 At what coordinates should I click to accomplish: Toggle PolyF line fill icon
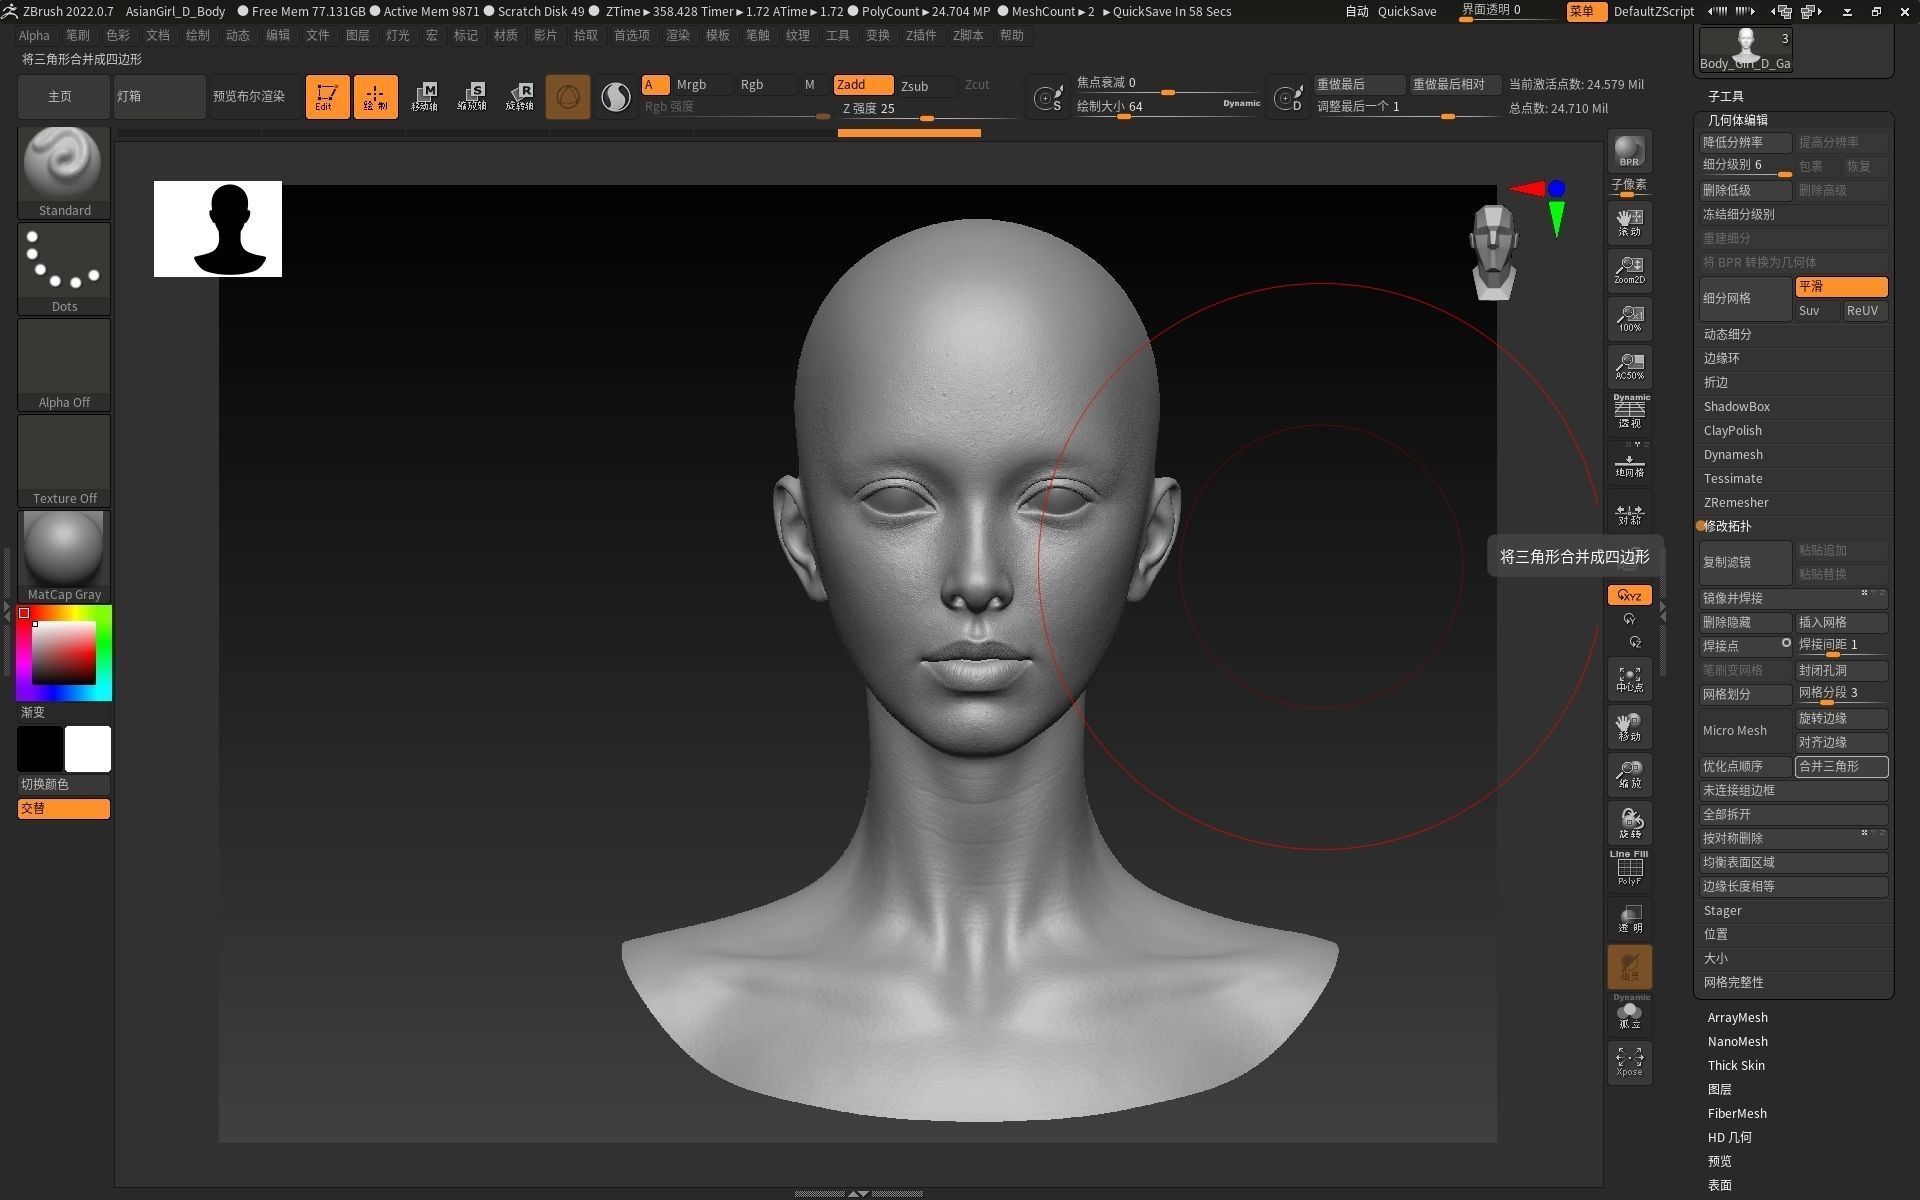point(1629,869)
